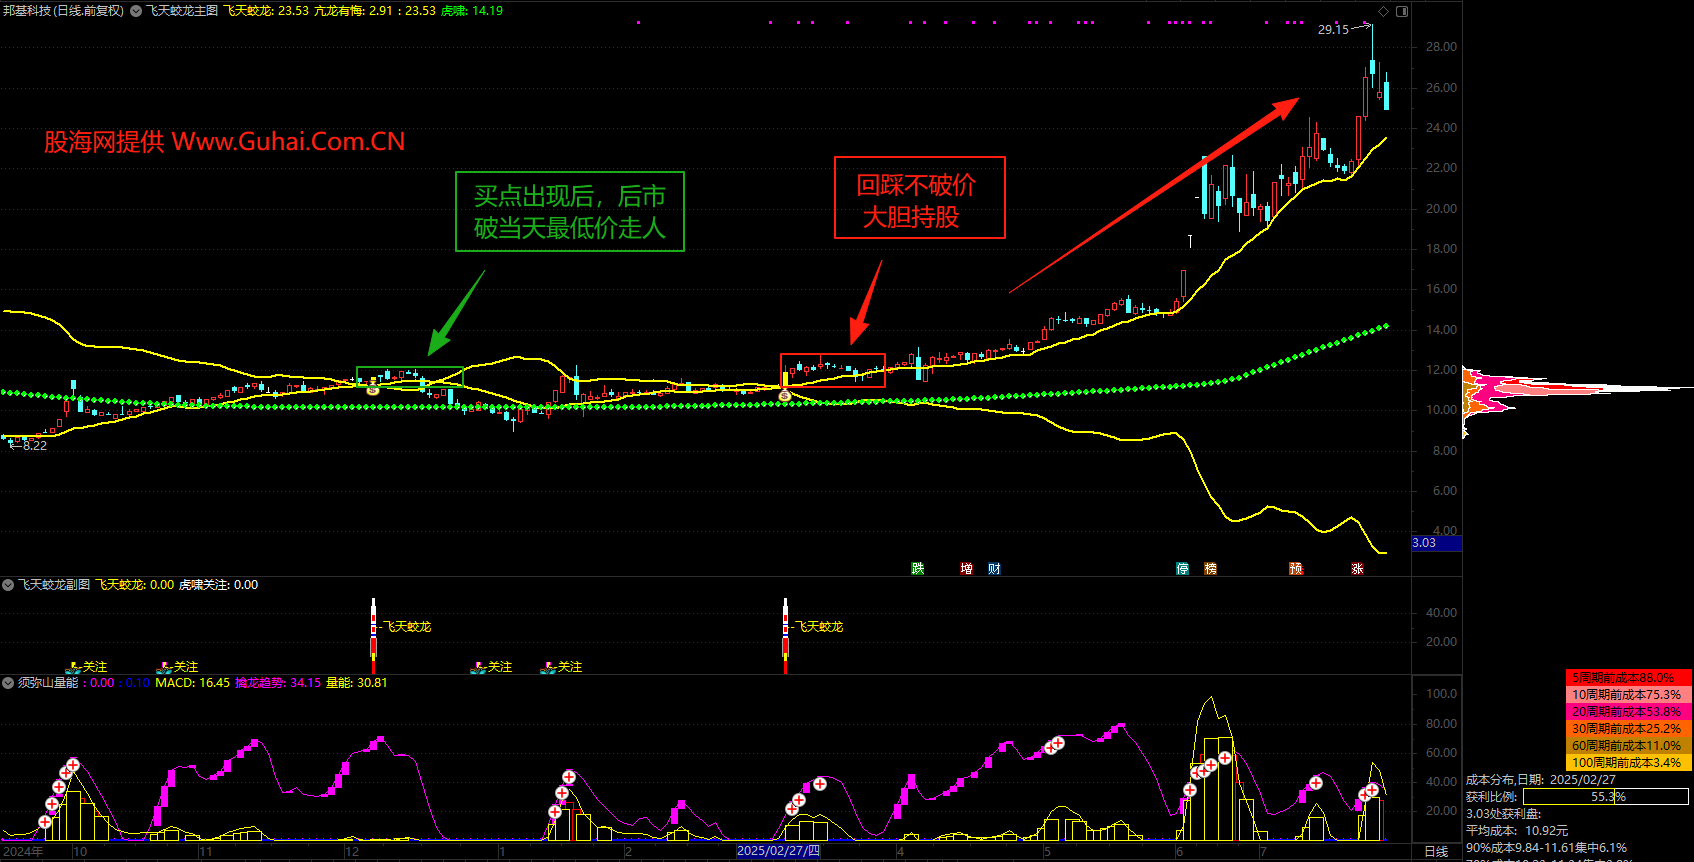Click the green 跌 info marker
The height and width of the screenshot is (862, 1694).
tap(918, 568)
